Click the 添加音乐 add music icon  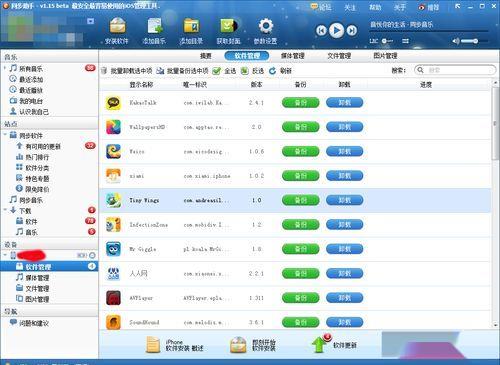click(154, 31)
